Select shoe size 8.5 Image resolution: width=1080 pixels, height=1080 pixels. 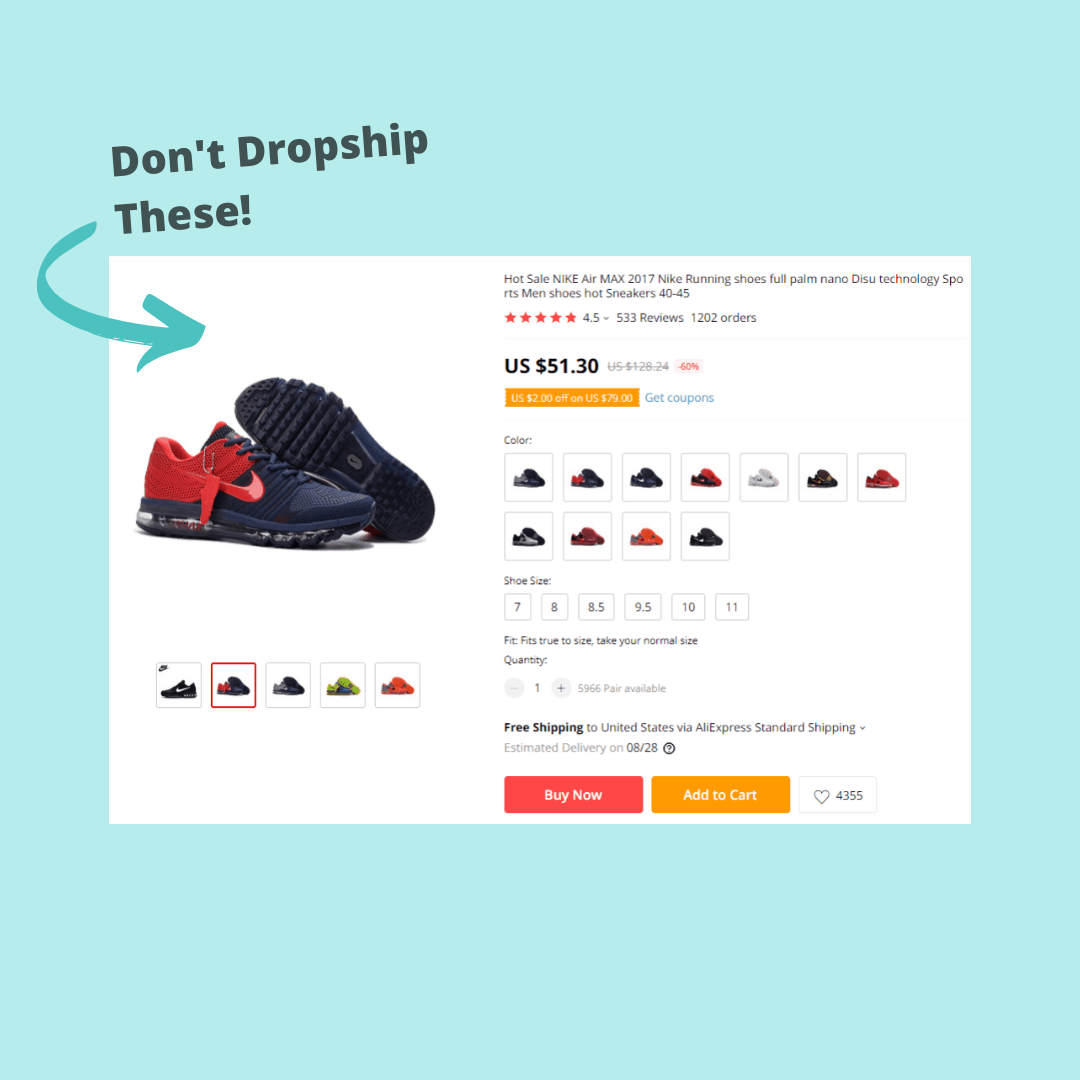(x=596, y=607)
